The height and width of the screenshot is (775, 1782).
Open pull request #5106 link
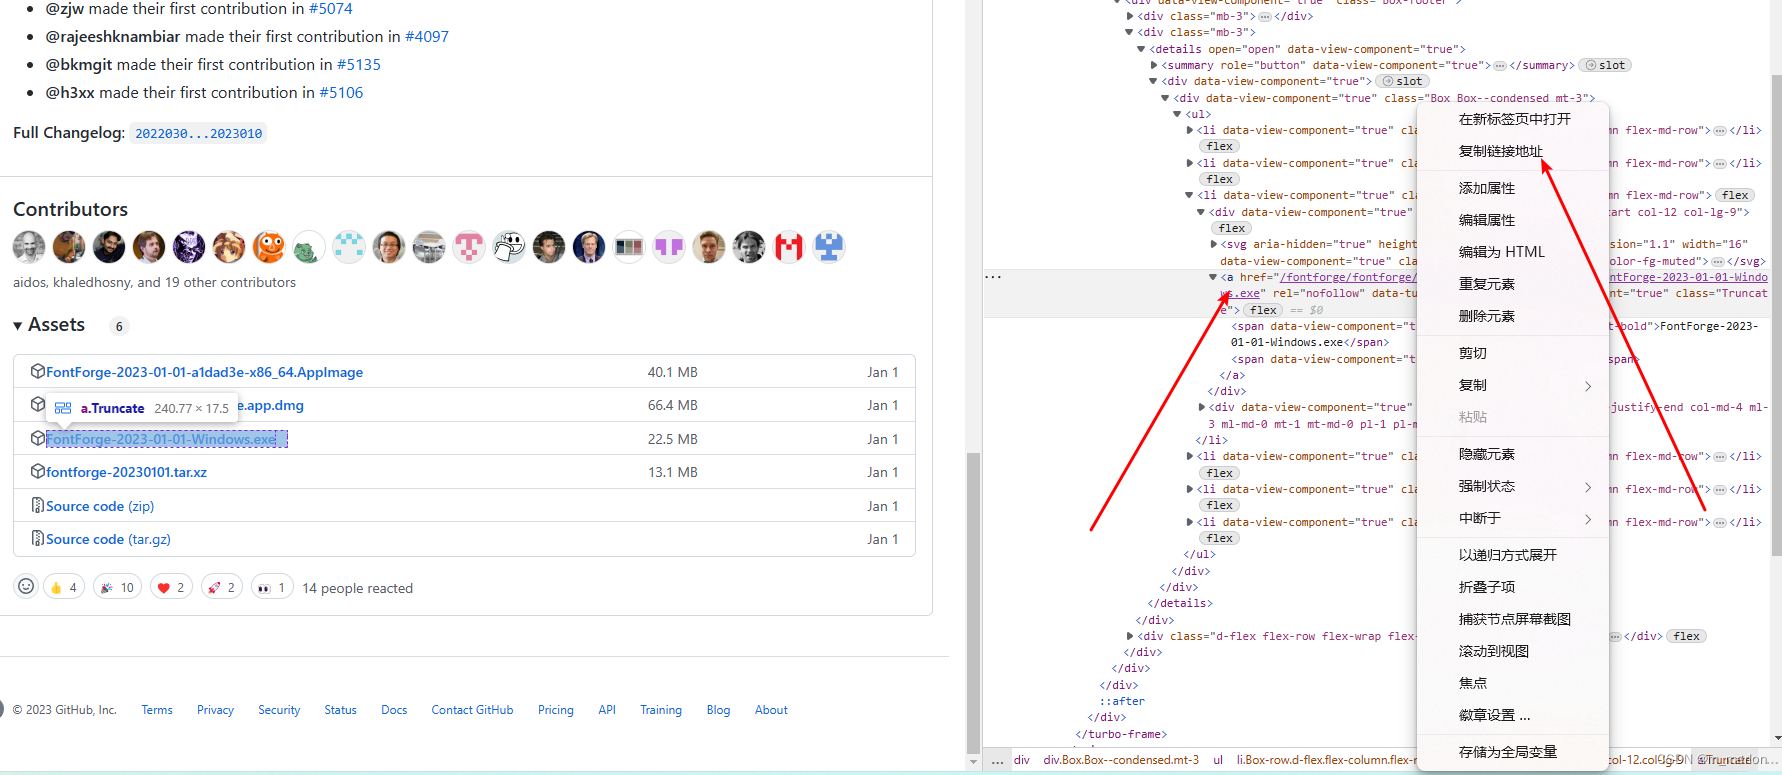pos(341,92)
